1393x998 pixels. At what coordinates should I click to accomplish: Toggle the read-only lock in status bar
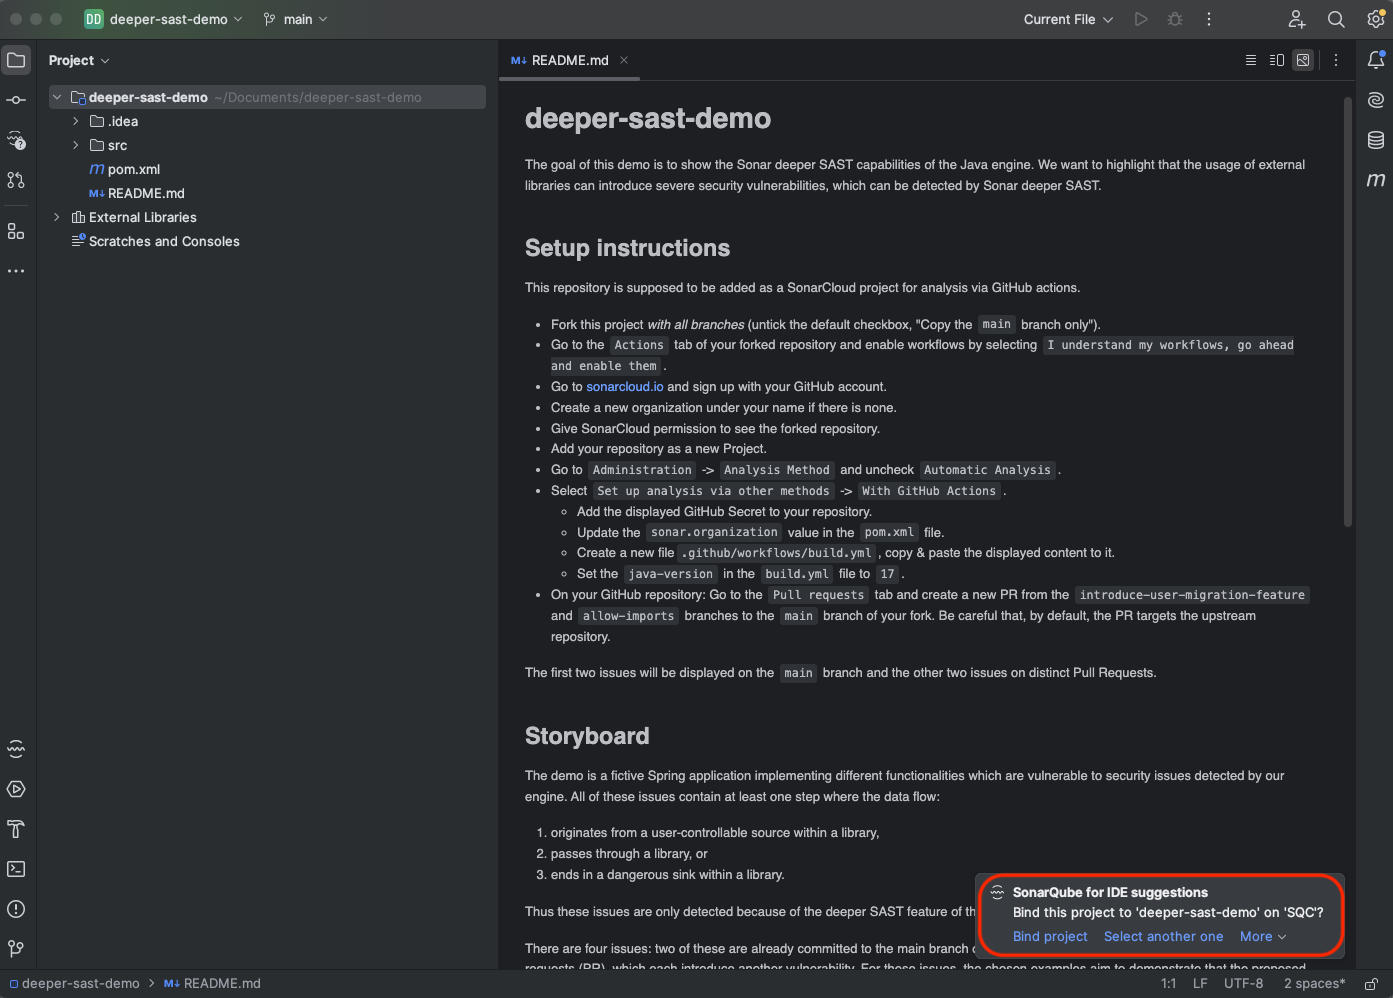[x=1372, y=984]
